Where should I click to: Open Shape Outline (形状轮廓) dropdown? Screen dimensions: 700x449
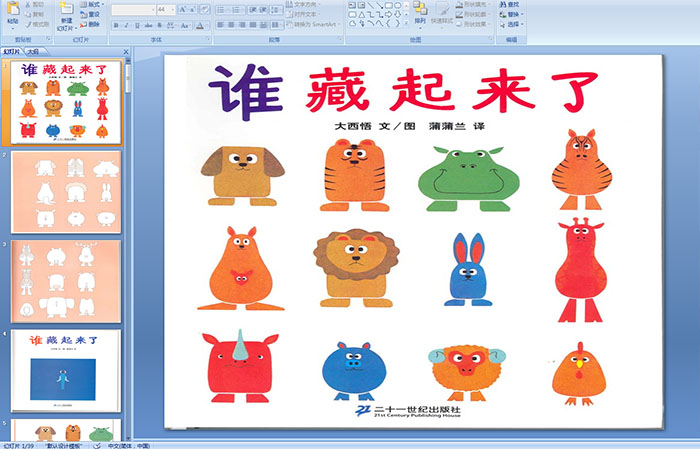point(474,14)
